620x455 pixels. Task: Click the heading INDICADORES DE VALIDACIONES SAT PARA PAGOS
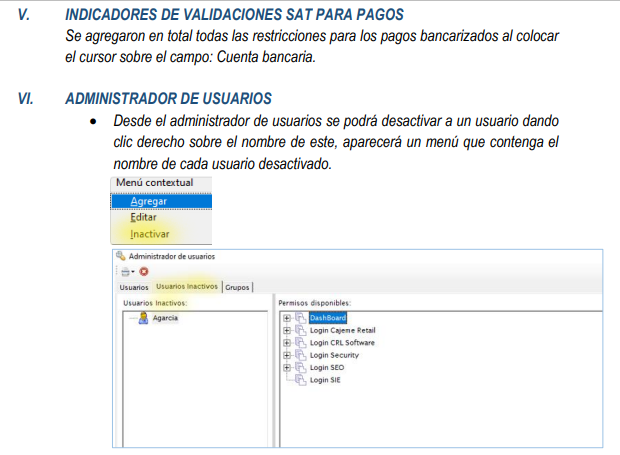234,15
